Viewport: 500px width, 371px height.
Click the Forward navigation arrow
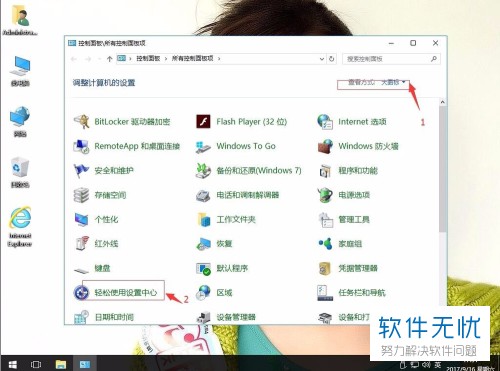[x=88, y=59]
